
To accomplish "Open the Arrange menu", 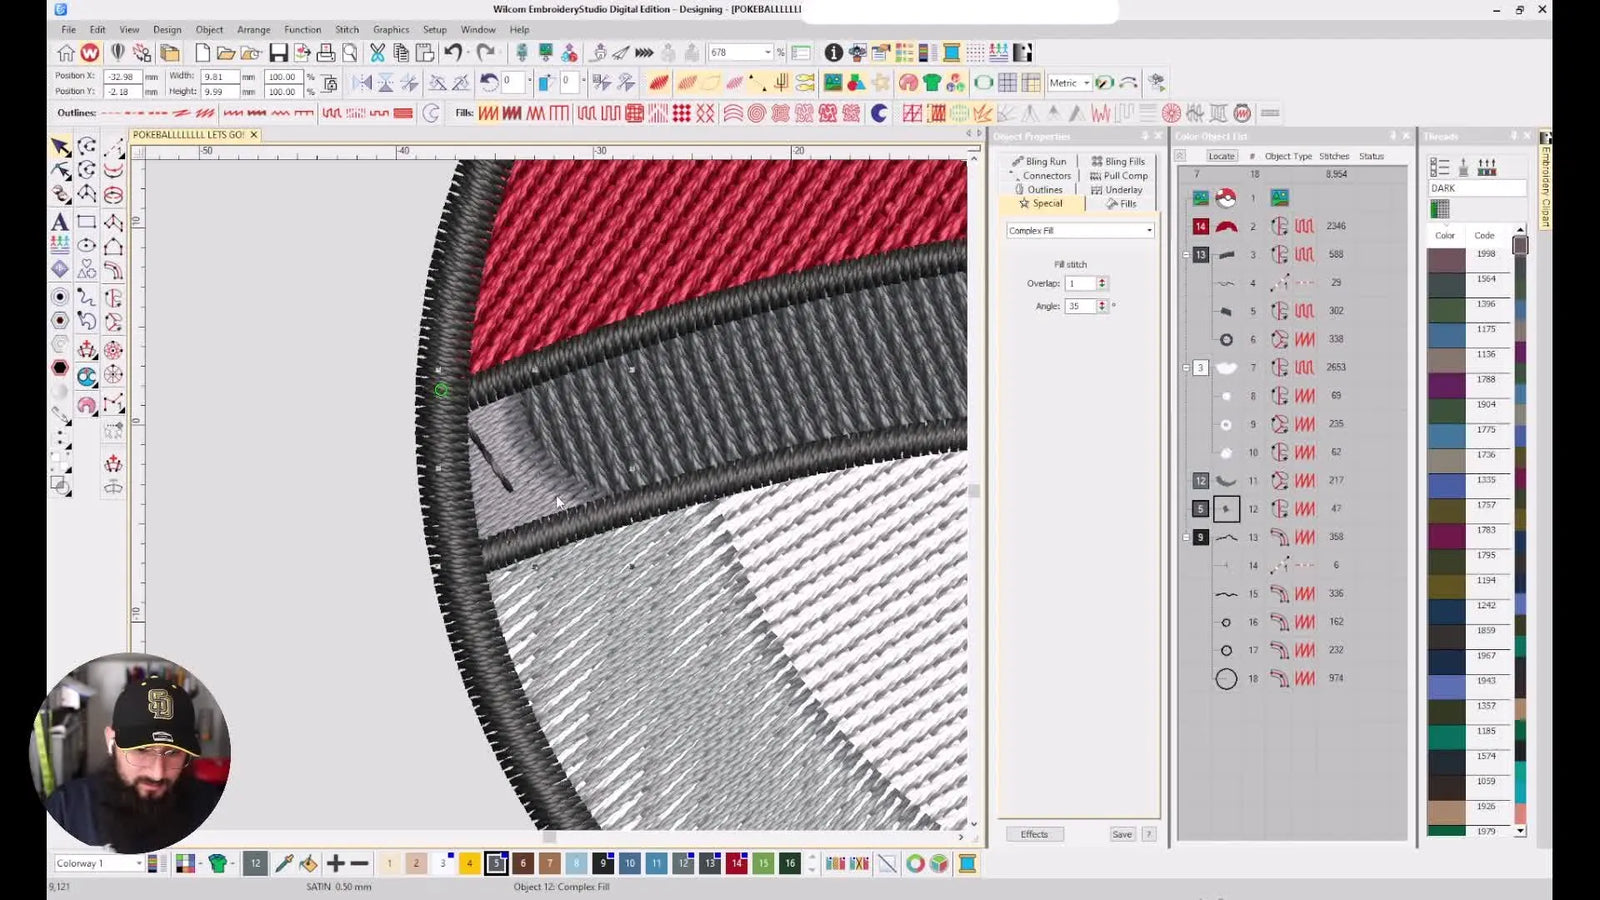I will coord(253,30).
